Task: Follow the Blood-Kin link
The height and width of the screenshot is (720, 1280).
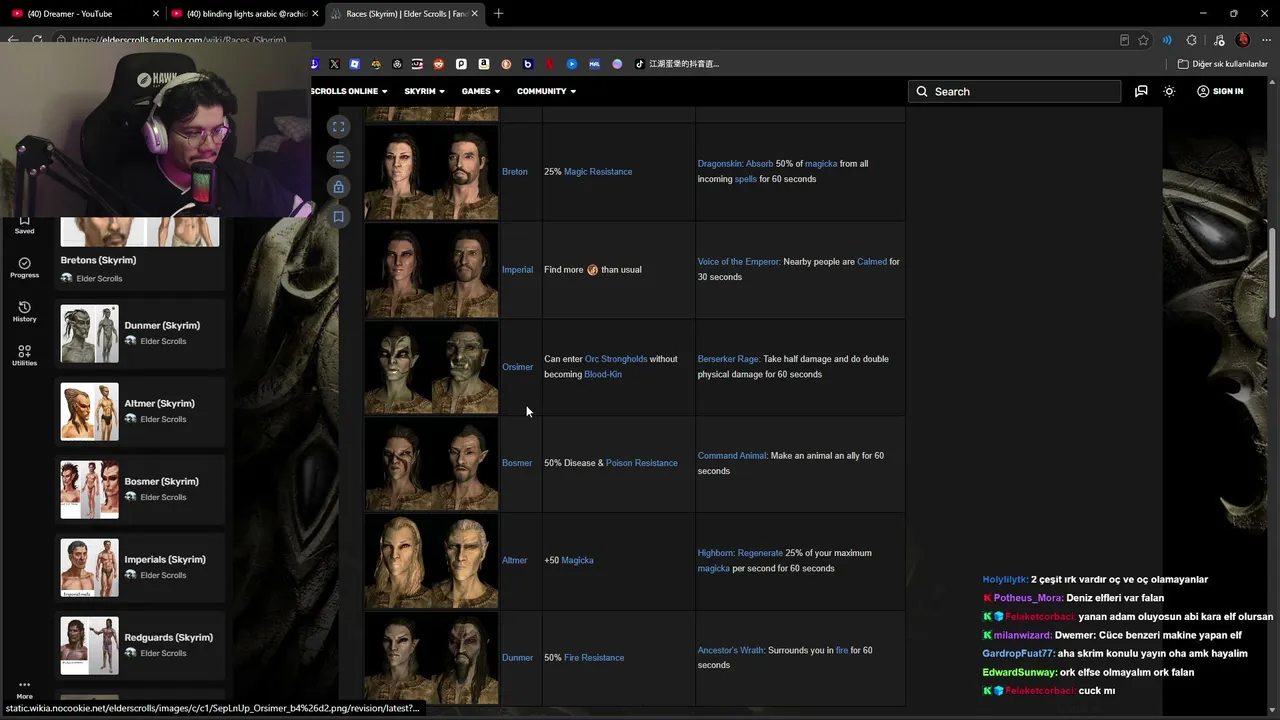Action: pos(603,374)
